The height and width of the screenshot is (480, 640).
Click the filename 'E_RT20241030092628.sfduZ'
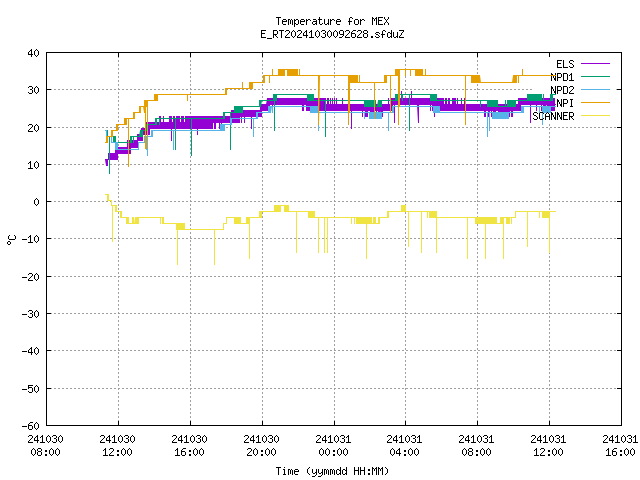(x=332, y=34)
